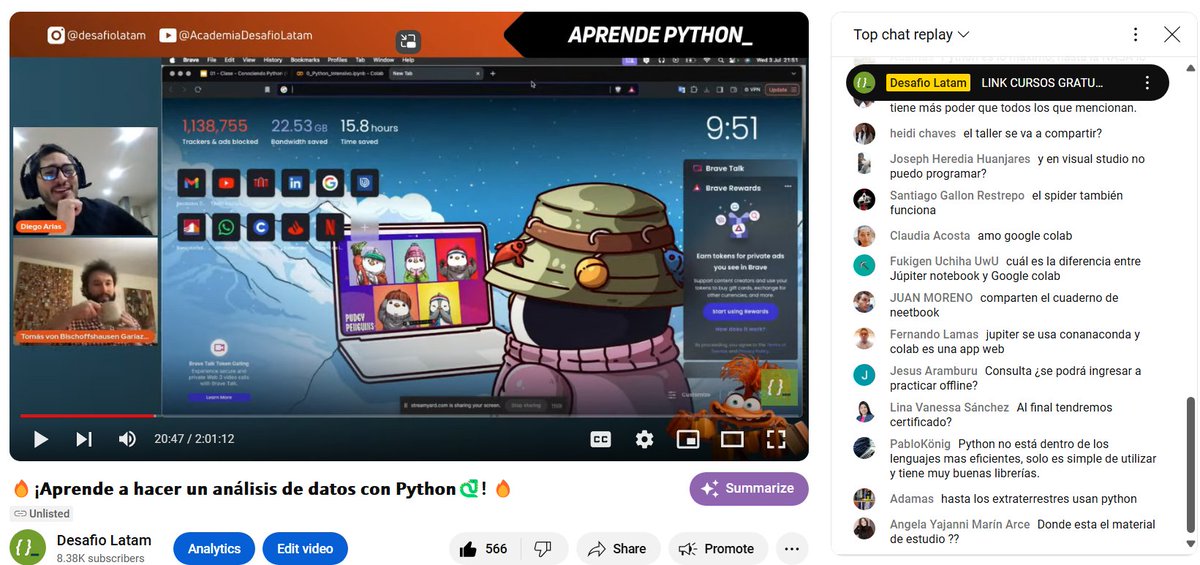
Task: Click heidi chaves chat avatar
Action: (x=865, y=134)
